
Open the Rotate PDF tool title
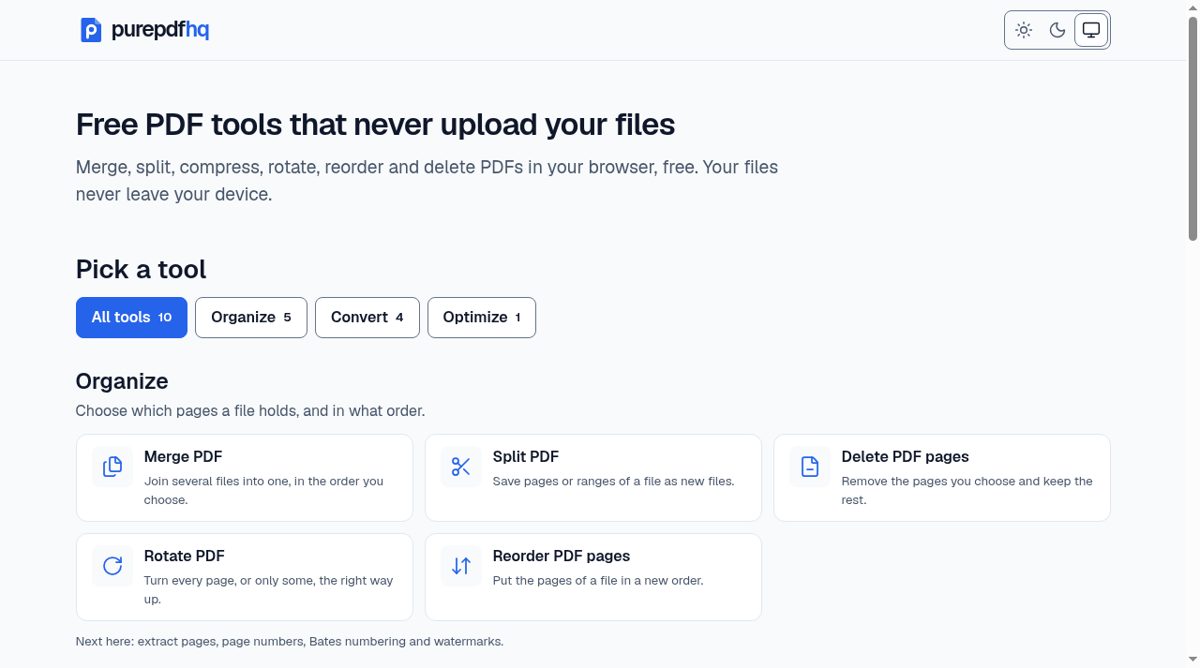pyautogui.click(x=184, y=556)
